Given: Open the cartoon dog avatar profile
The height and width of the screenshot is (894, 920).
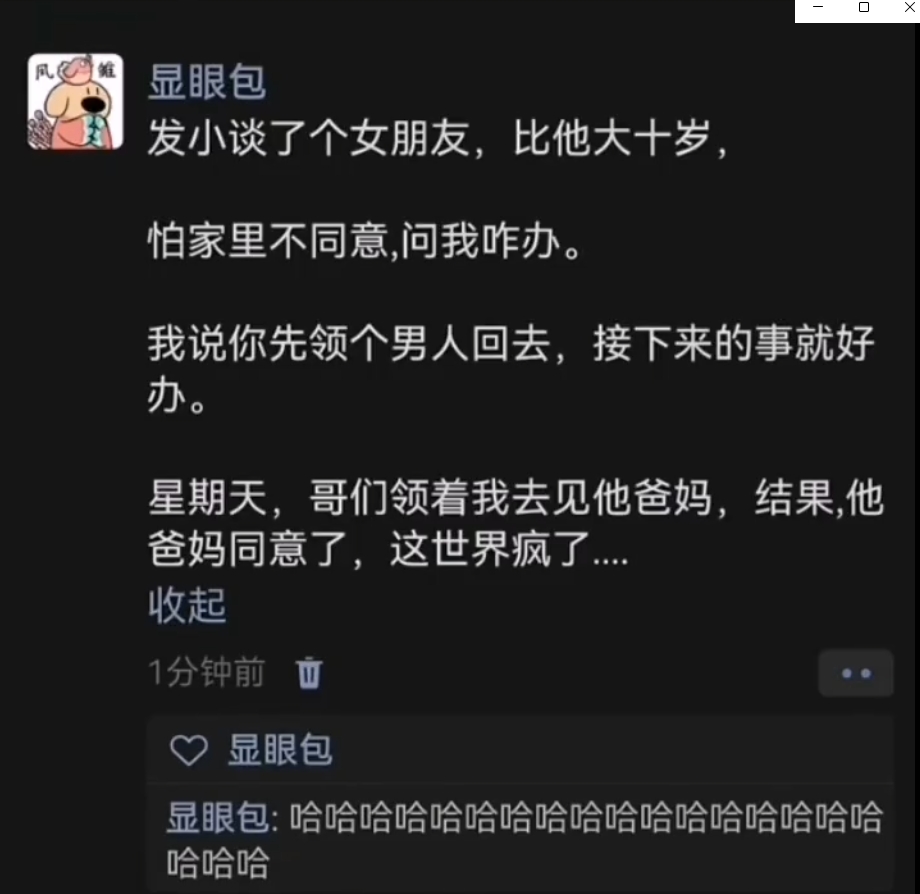Looking at the screenshot, I should click(x=75, y=101).
